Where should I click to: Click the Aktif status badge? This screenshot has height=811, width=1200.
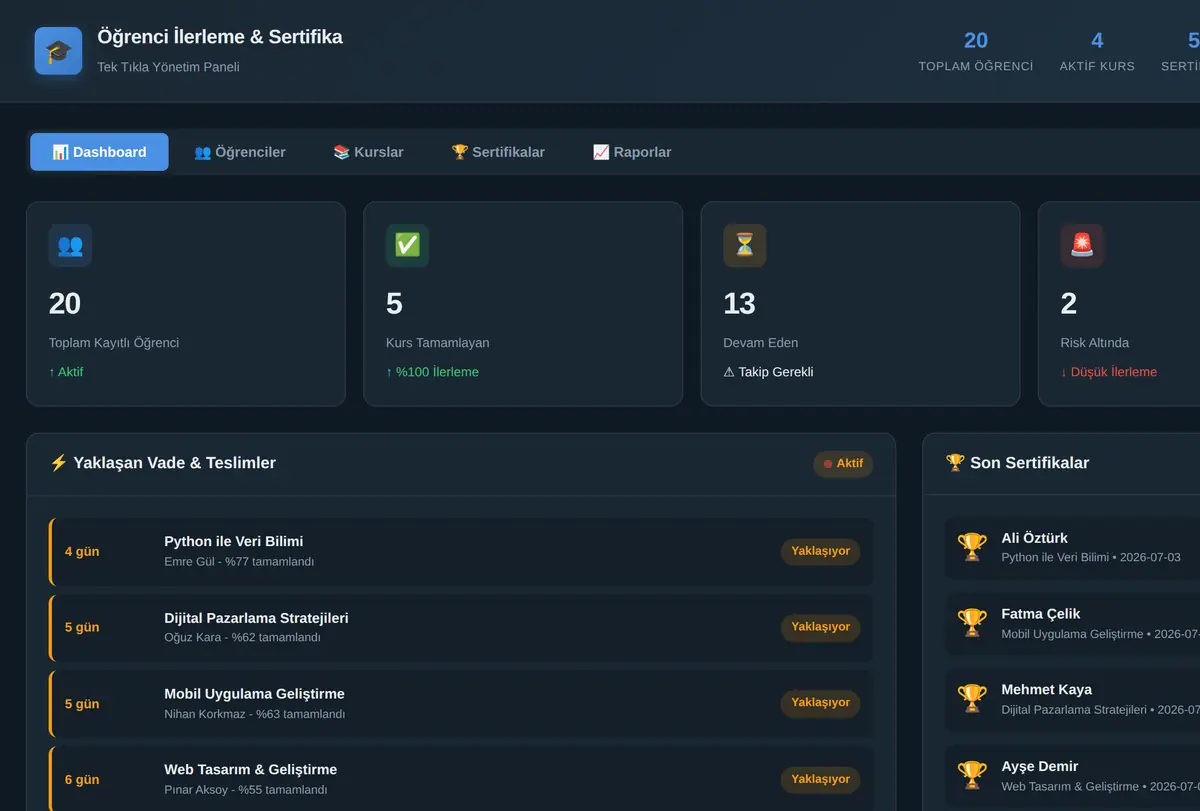click(x=843, y=464)
